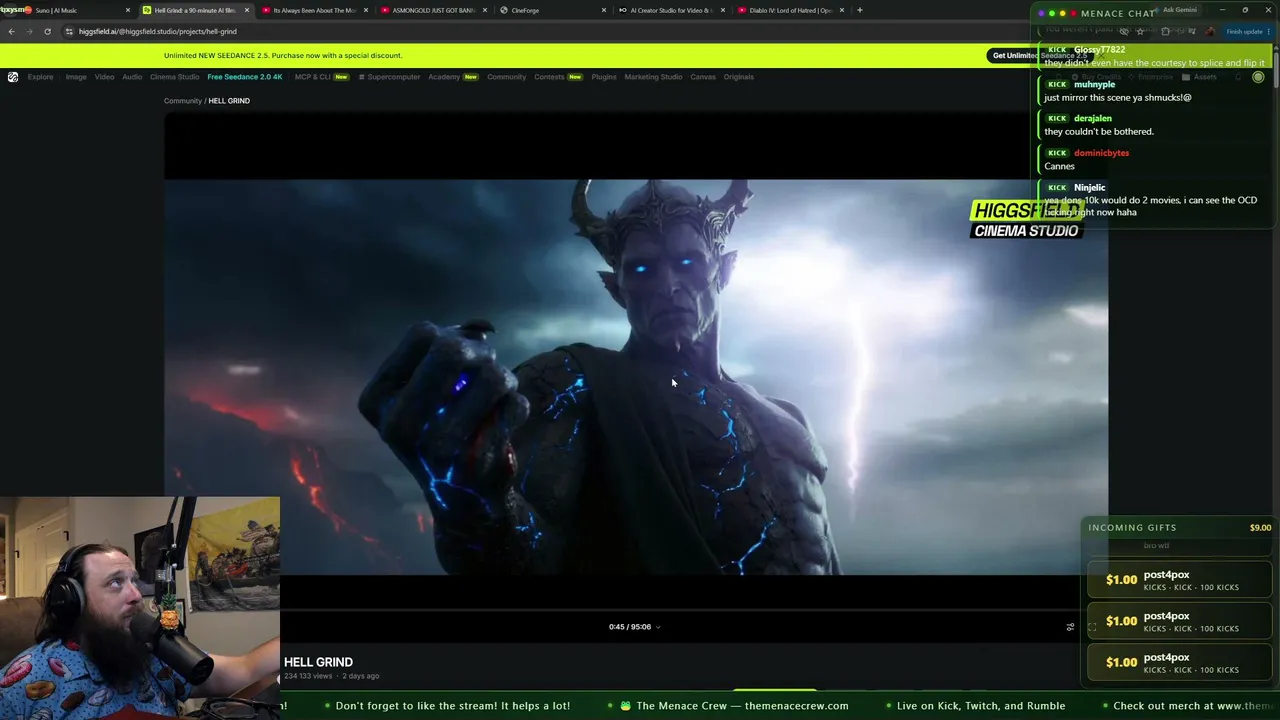Switch to the Its Always Been About The Money tab
This screenshot has height=720, width=1280.
[x=315, y=10]
